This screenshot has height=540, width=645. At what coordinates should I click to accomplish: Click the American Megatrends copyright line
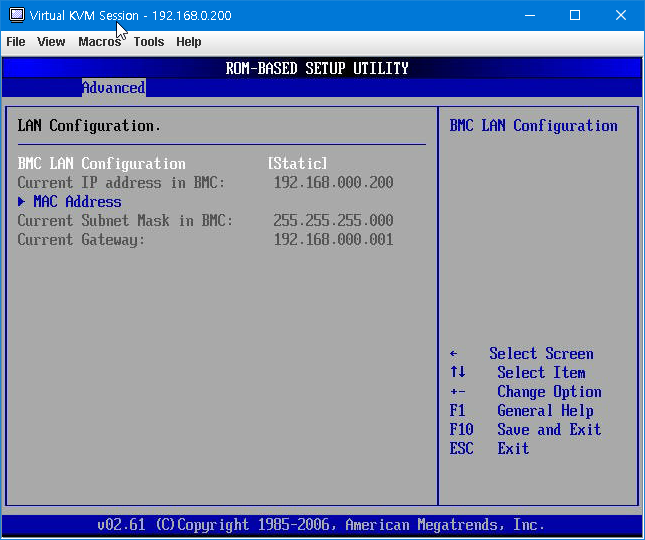[x=321, y=525]
